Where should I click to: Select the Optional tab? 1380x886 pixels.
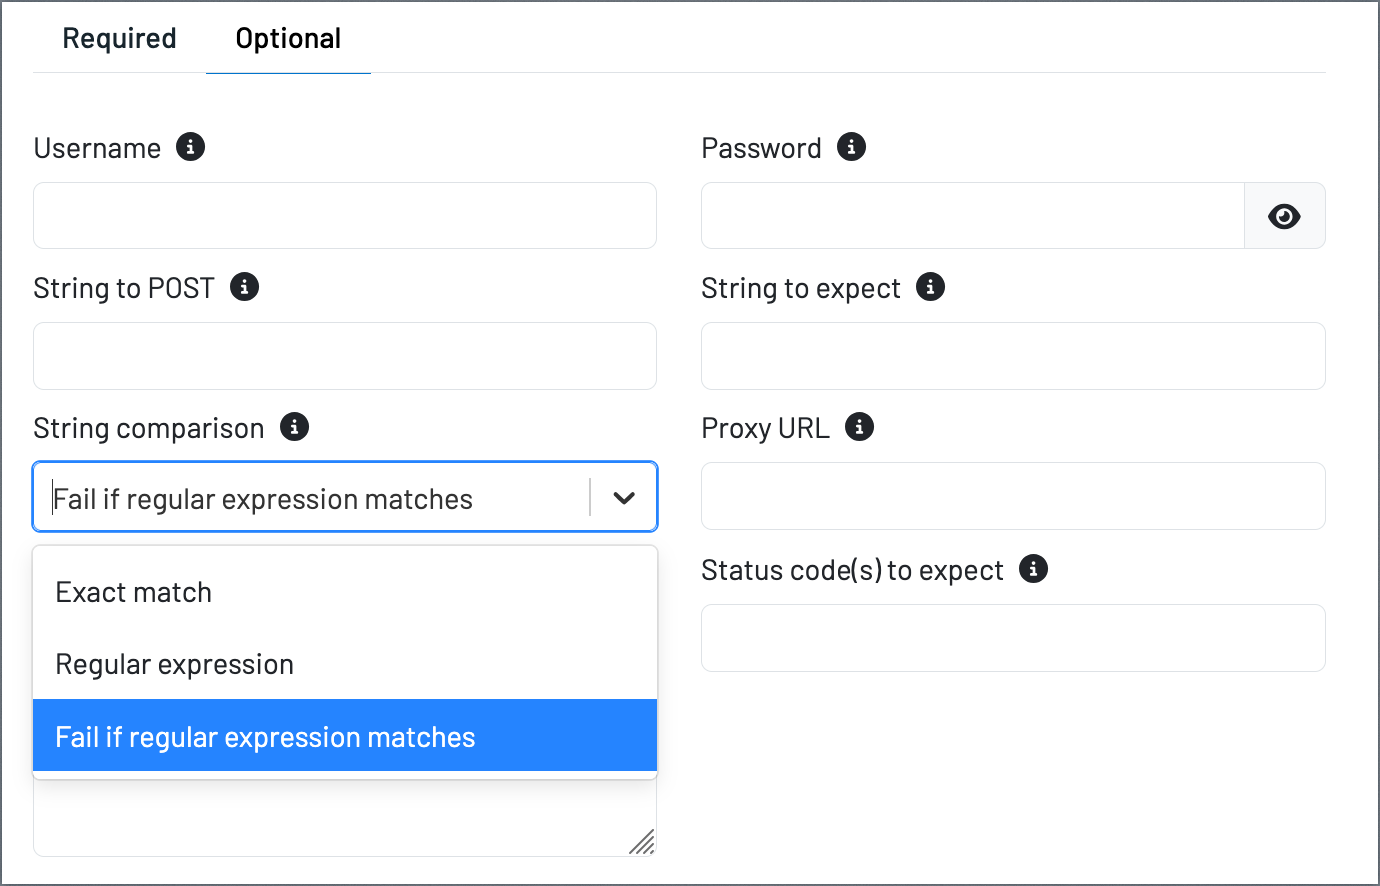click(x=288, y=38)
